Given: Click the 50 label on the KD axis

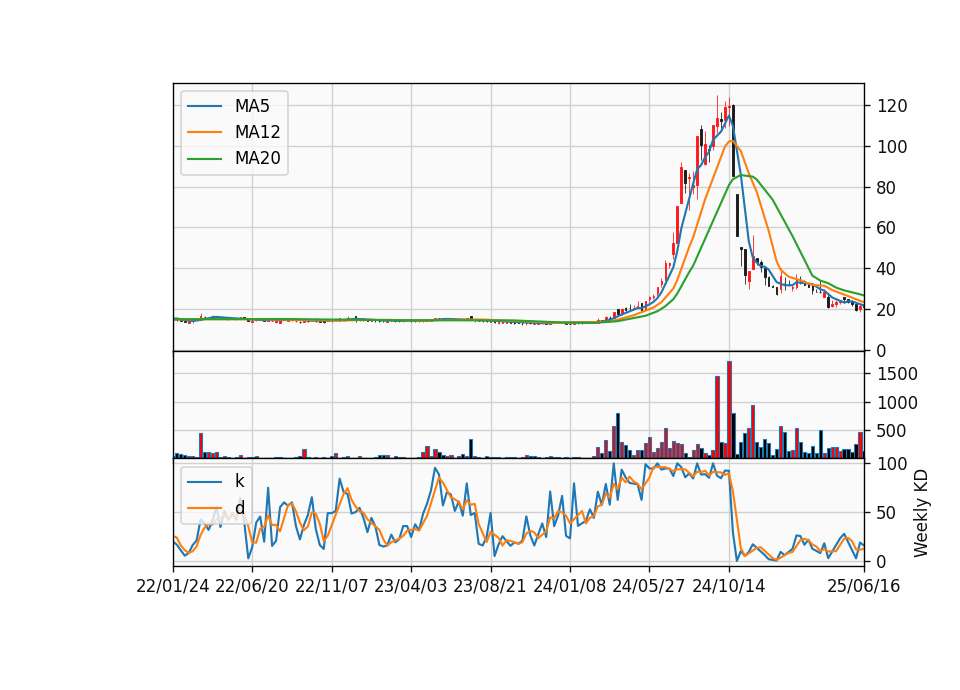Looking at the screenshot, I should click(x=886, y=513).
